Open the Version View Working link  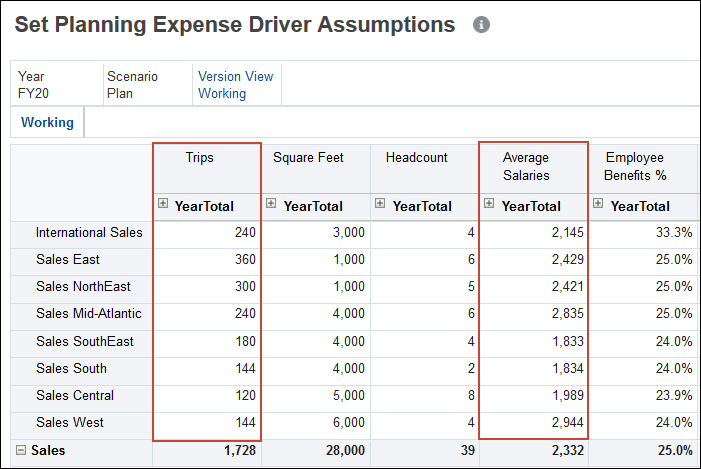click(x=235, y=84)
